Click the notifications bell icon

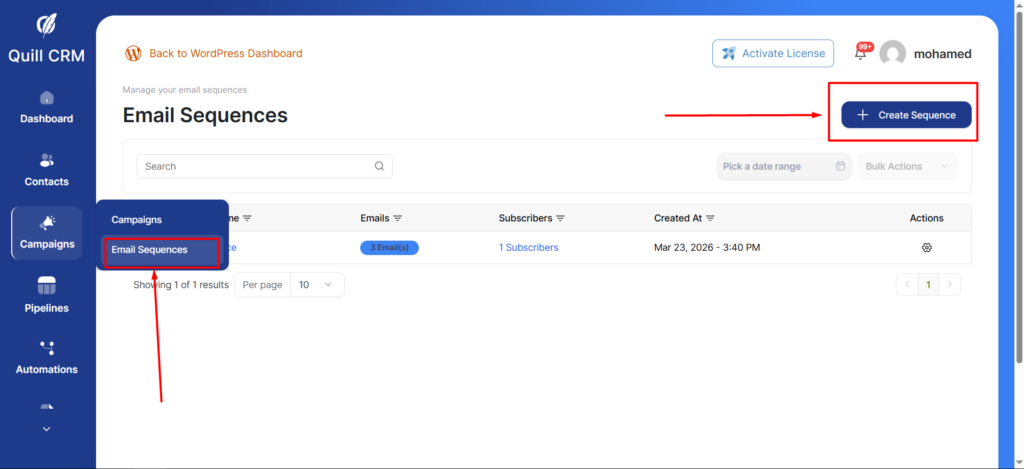[x=860, y=54]
